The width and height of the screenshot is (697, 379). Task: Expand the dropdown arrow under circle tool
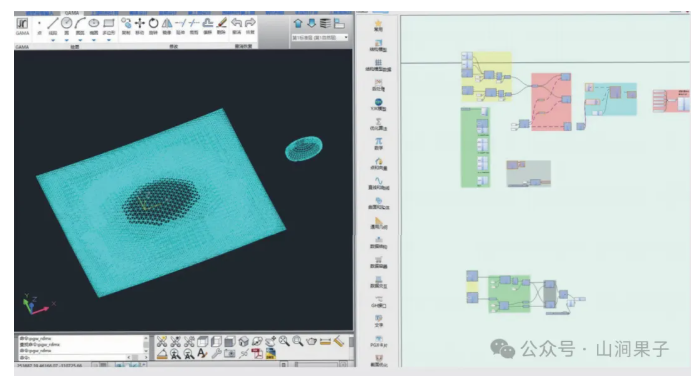[67, 40]
